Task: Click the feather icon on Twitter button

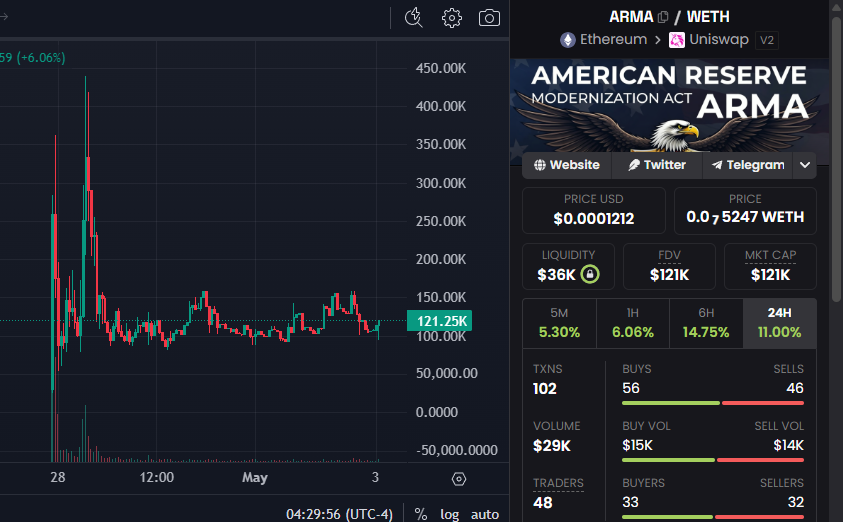Action: [634, 165]
